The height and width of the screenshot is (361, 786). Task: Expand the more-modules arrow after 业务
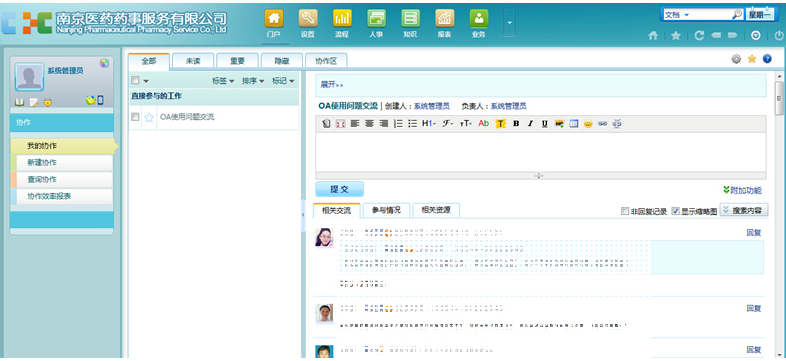point(509,23)
